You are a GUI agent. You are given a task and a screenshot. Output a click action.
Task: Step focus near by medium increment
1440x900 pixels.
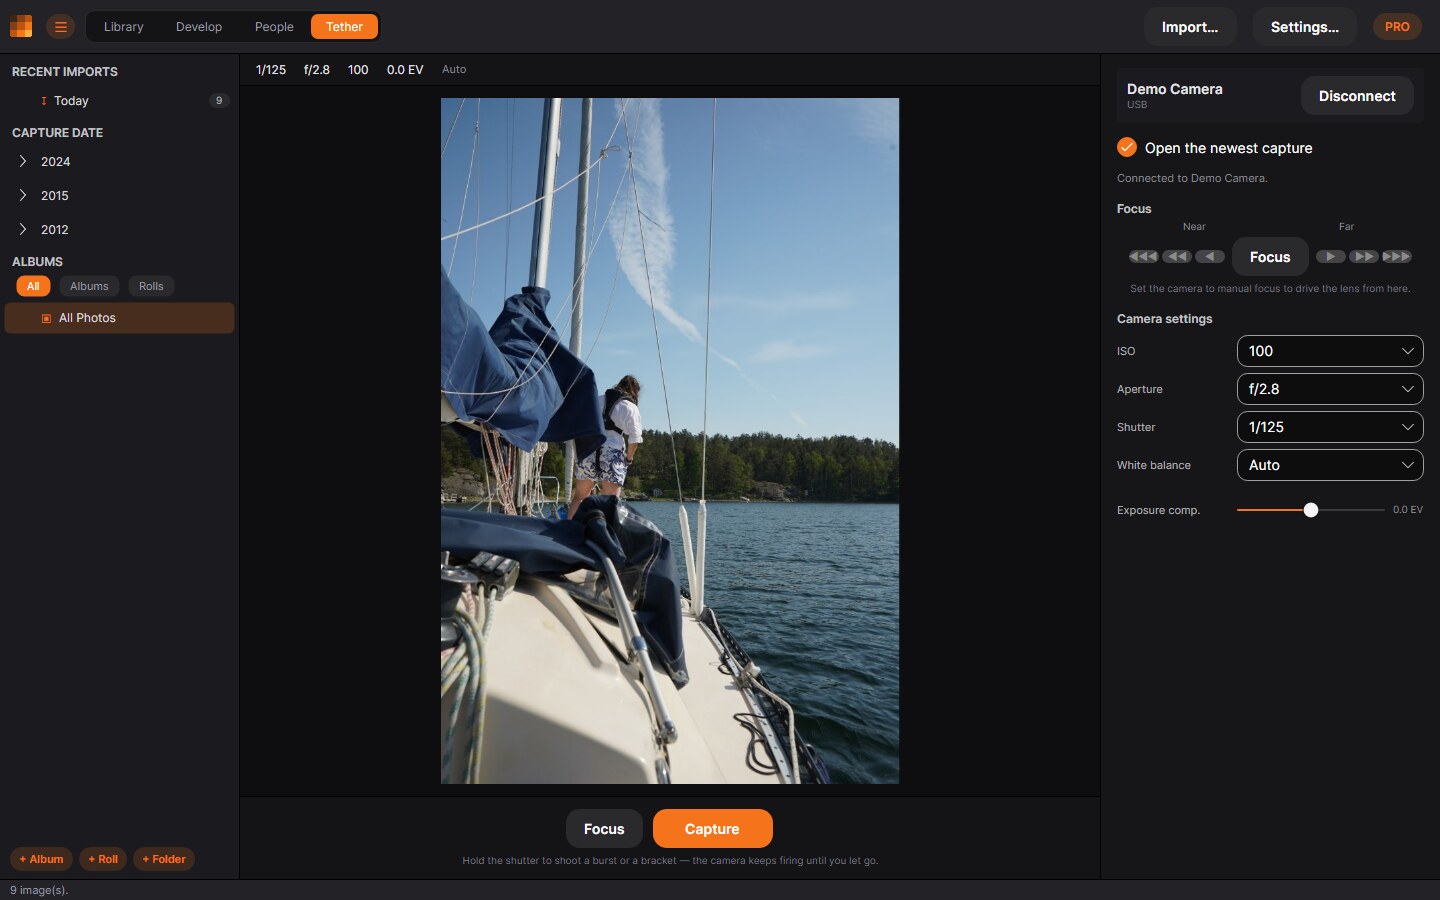coord(1177,257)
